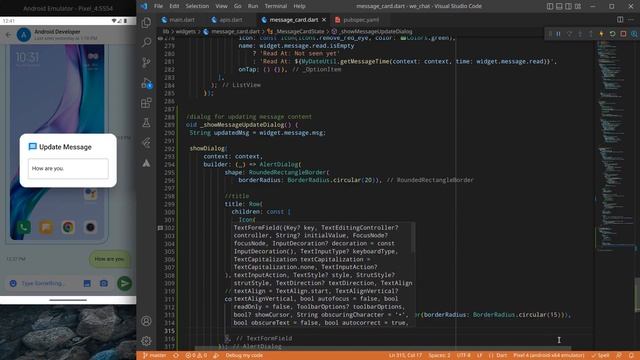Open the File menu
640x360 pixels.
point(158,6)
